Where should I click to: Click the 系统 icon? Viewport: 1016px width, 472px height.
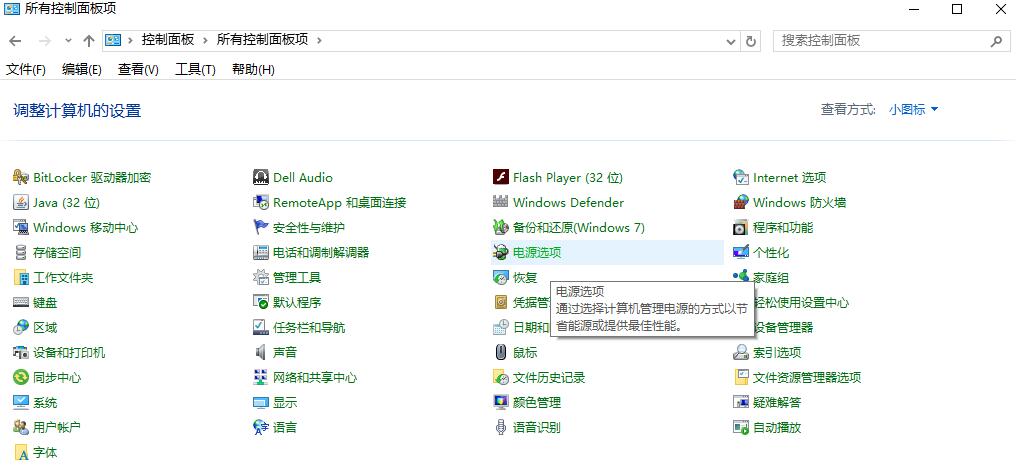pyautogui.click(x=21, y=403)
